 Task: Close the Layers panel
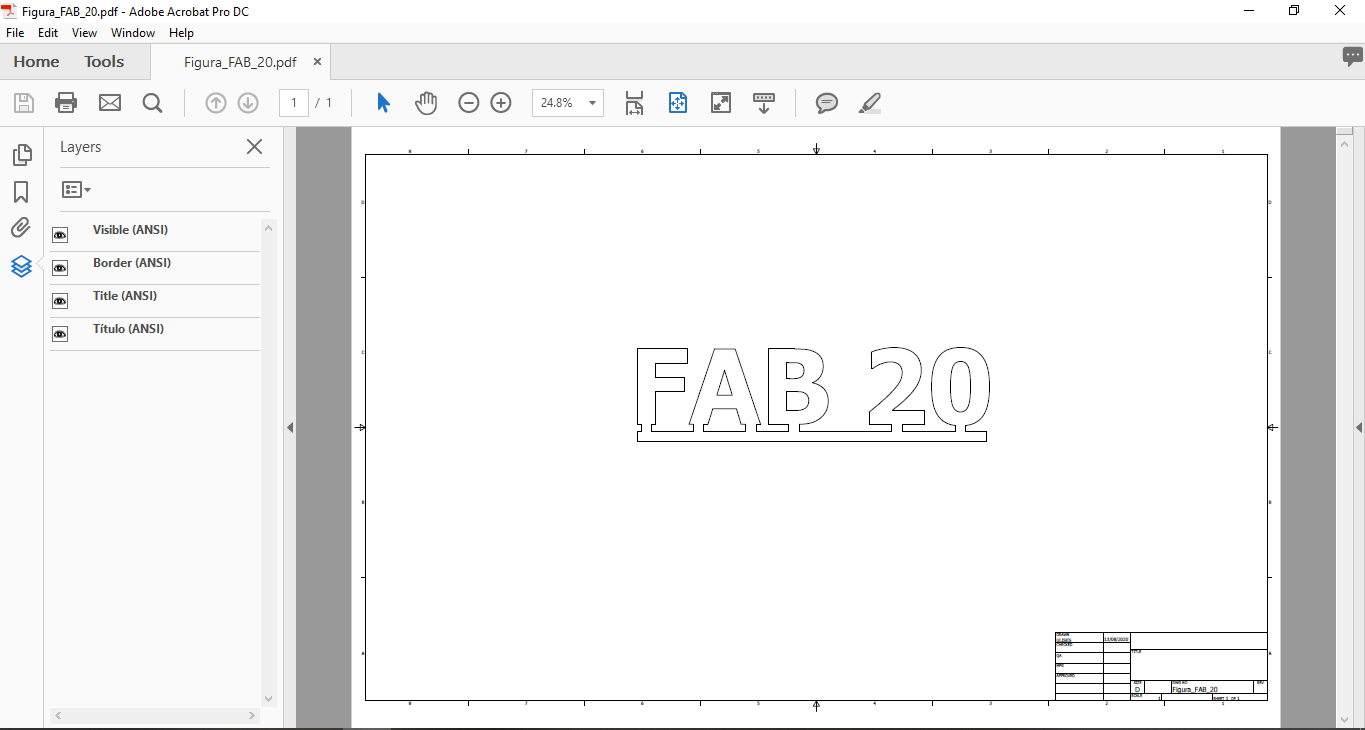click(x=254, y=147)
